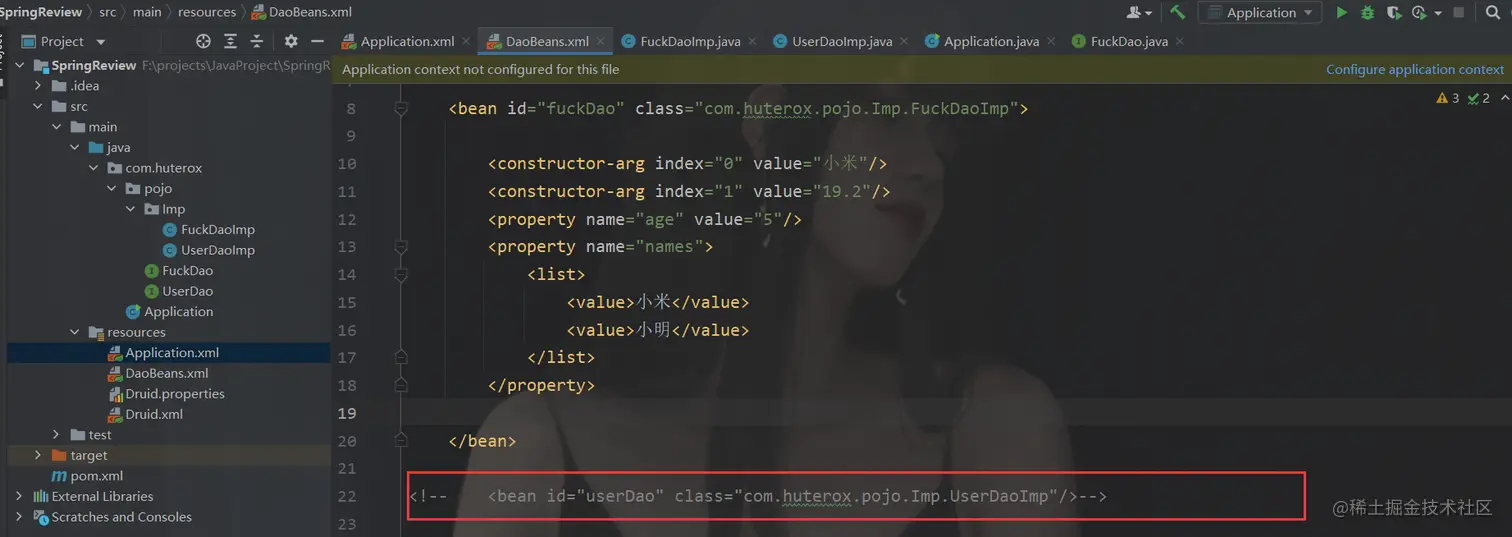This screenshot has height=537, width=1512.
Task: Close the FuckDao.java tab
Action: coord(1179,42)
